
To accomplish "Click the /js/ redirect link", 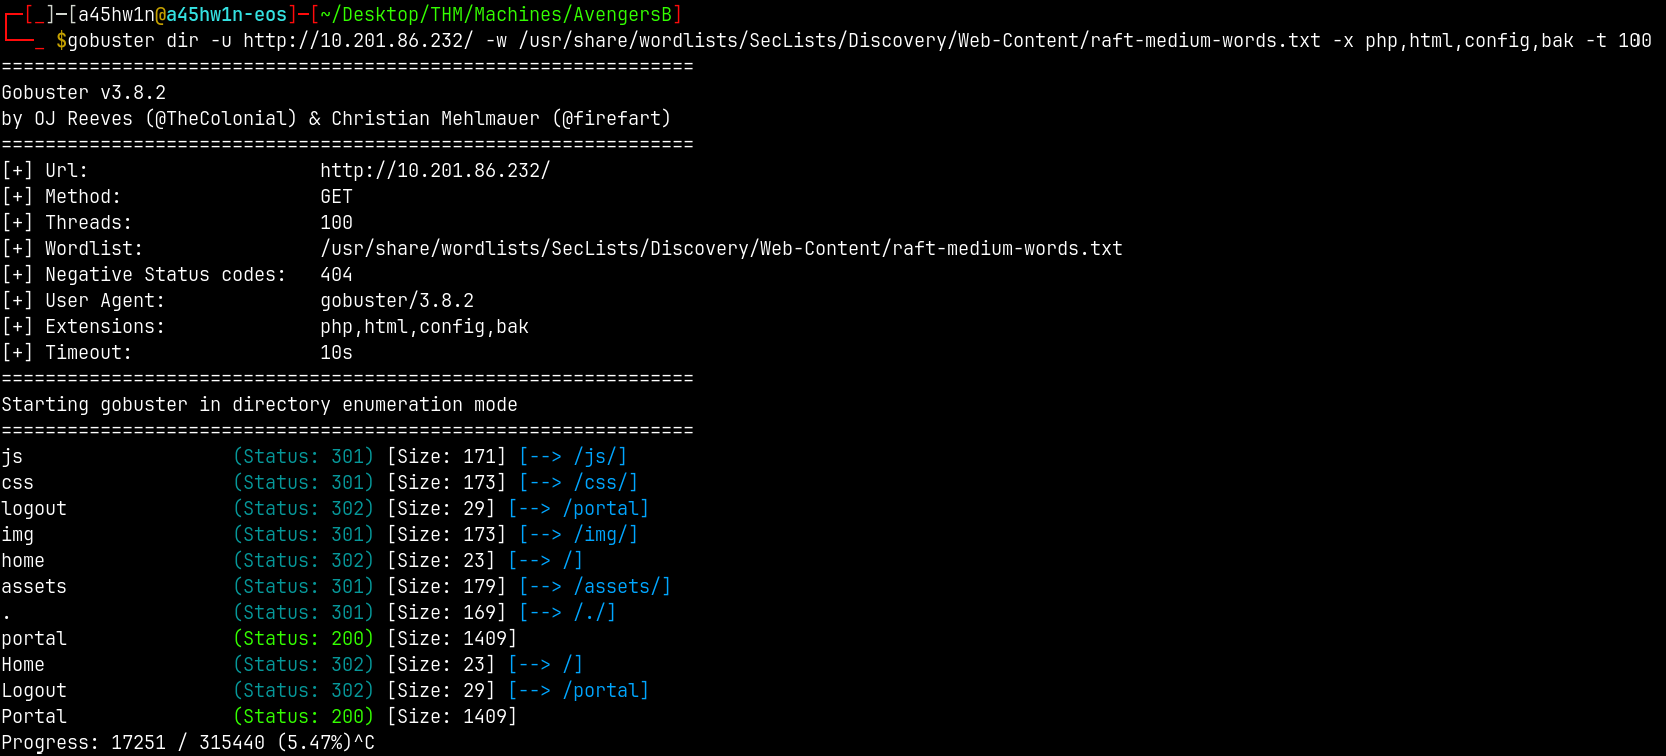I will (x=600, y=457).
